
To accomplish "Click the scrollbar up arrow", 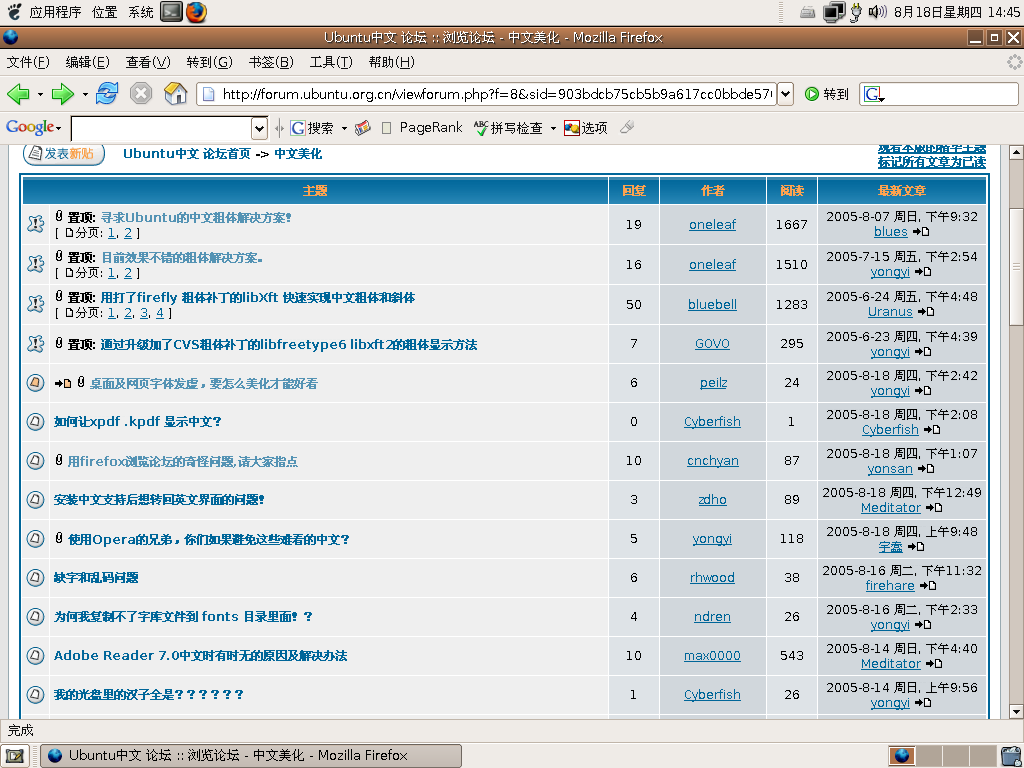I will point(1016,153).
